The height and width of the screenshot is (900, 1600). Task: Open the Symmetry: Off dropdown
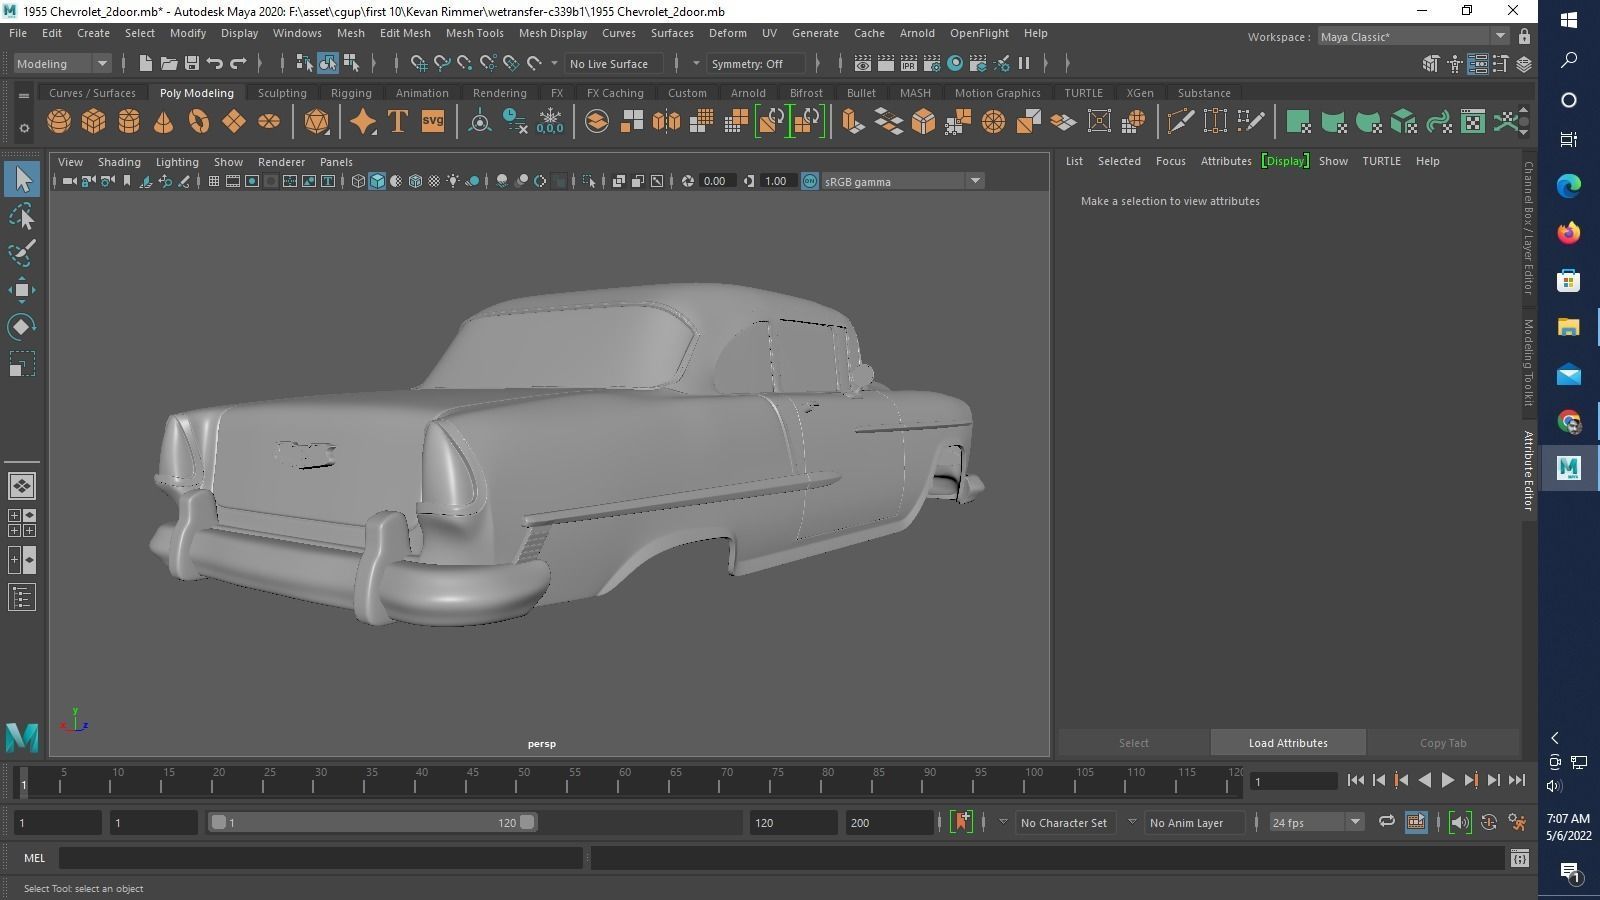pos(755,63)
